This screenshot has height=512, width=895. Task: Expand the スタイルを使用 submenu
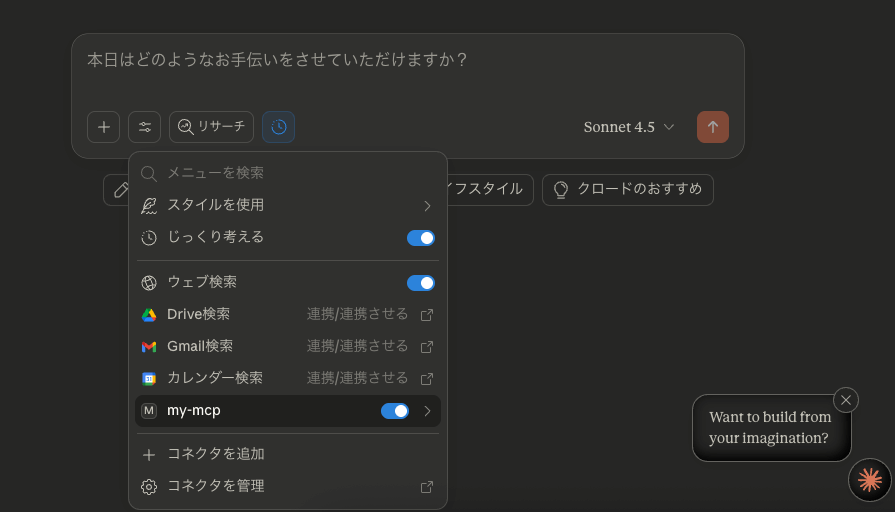point(427,206)
